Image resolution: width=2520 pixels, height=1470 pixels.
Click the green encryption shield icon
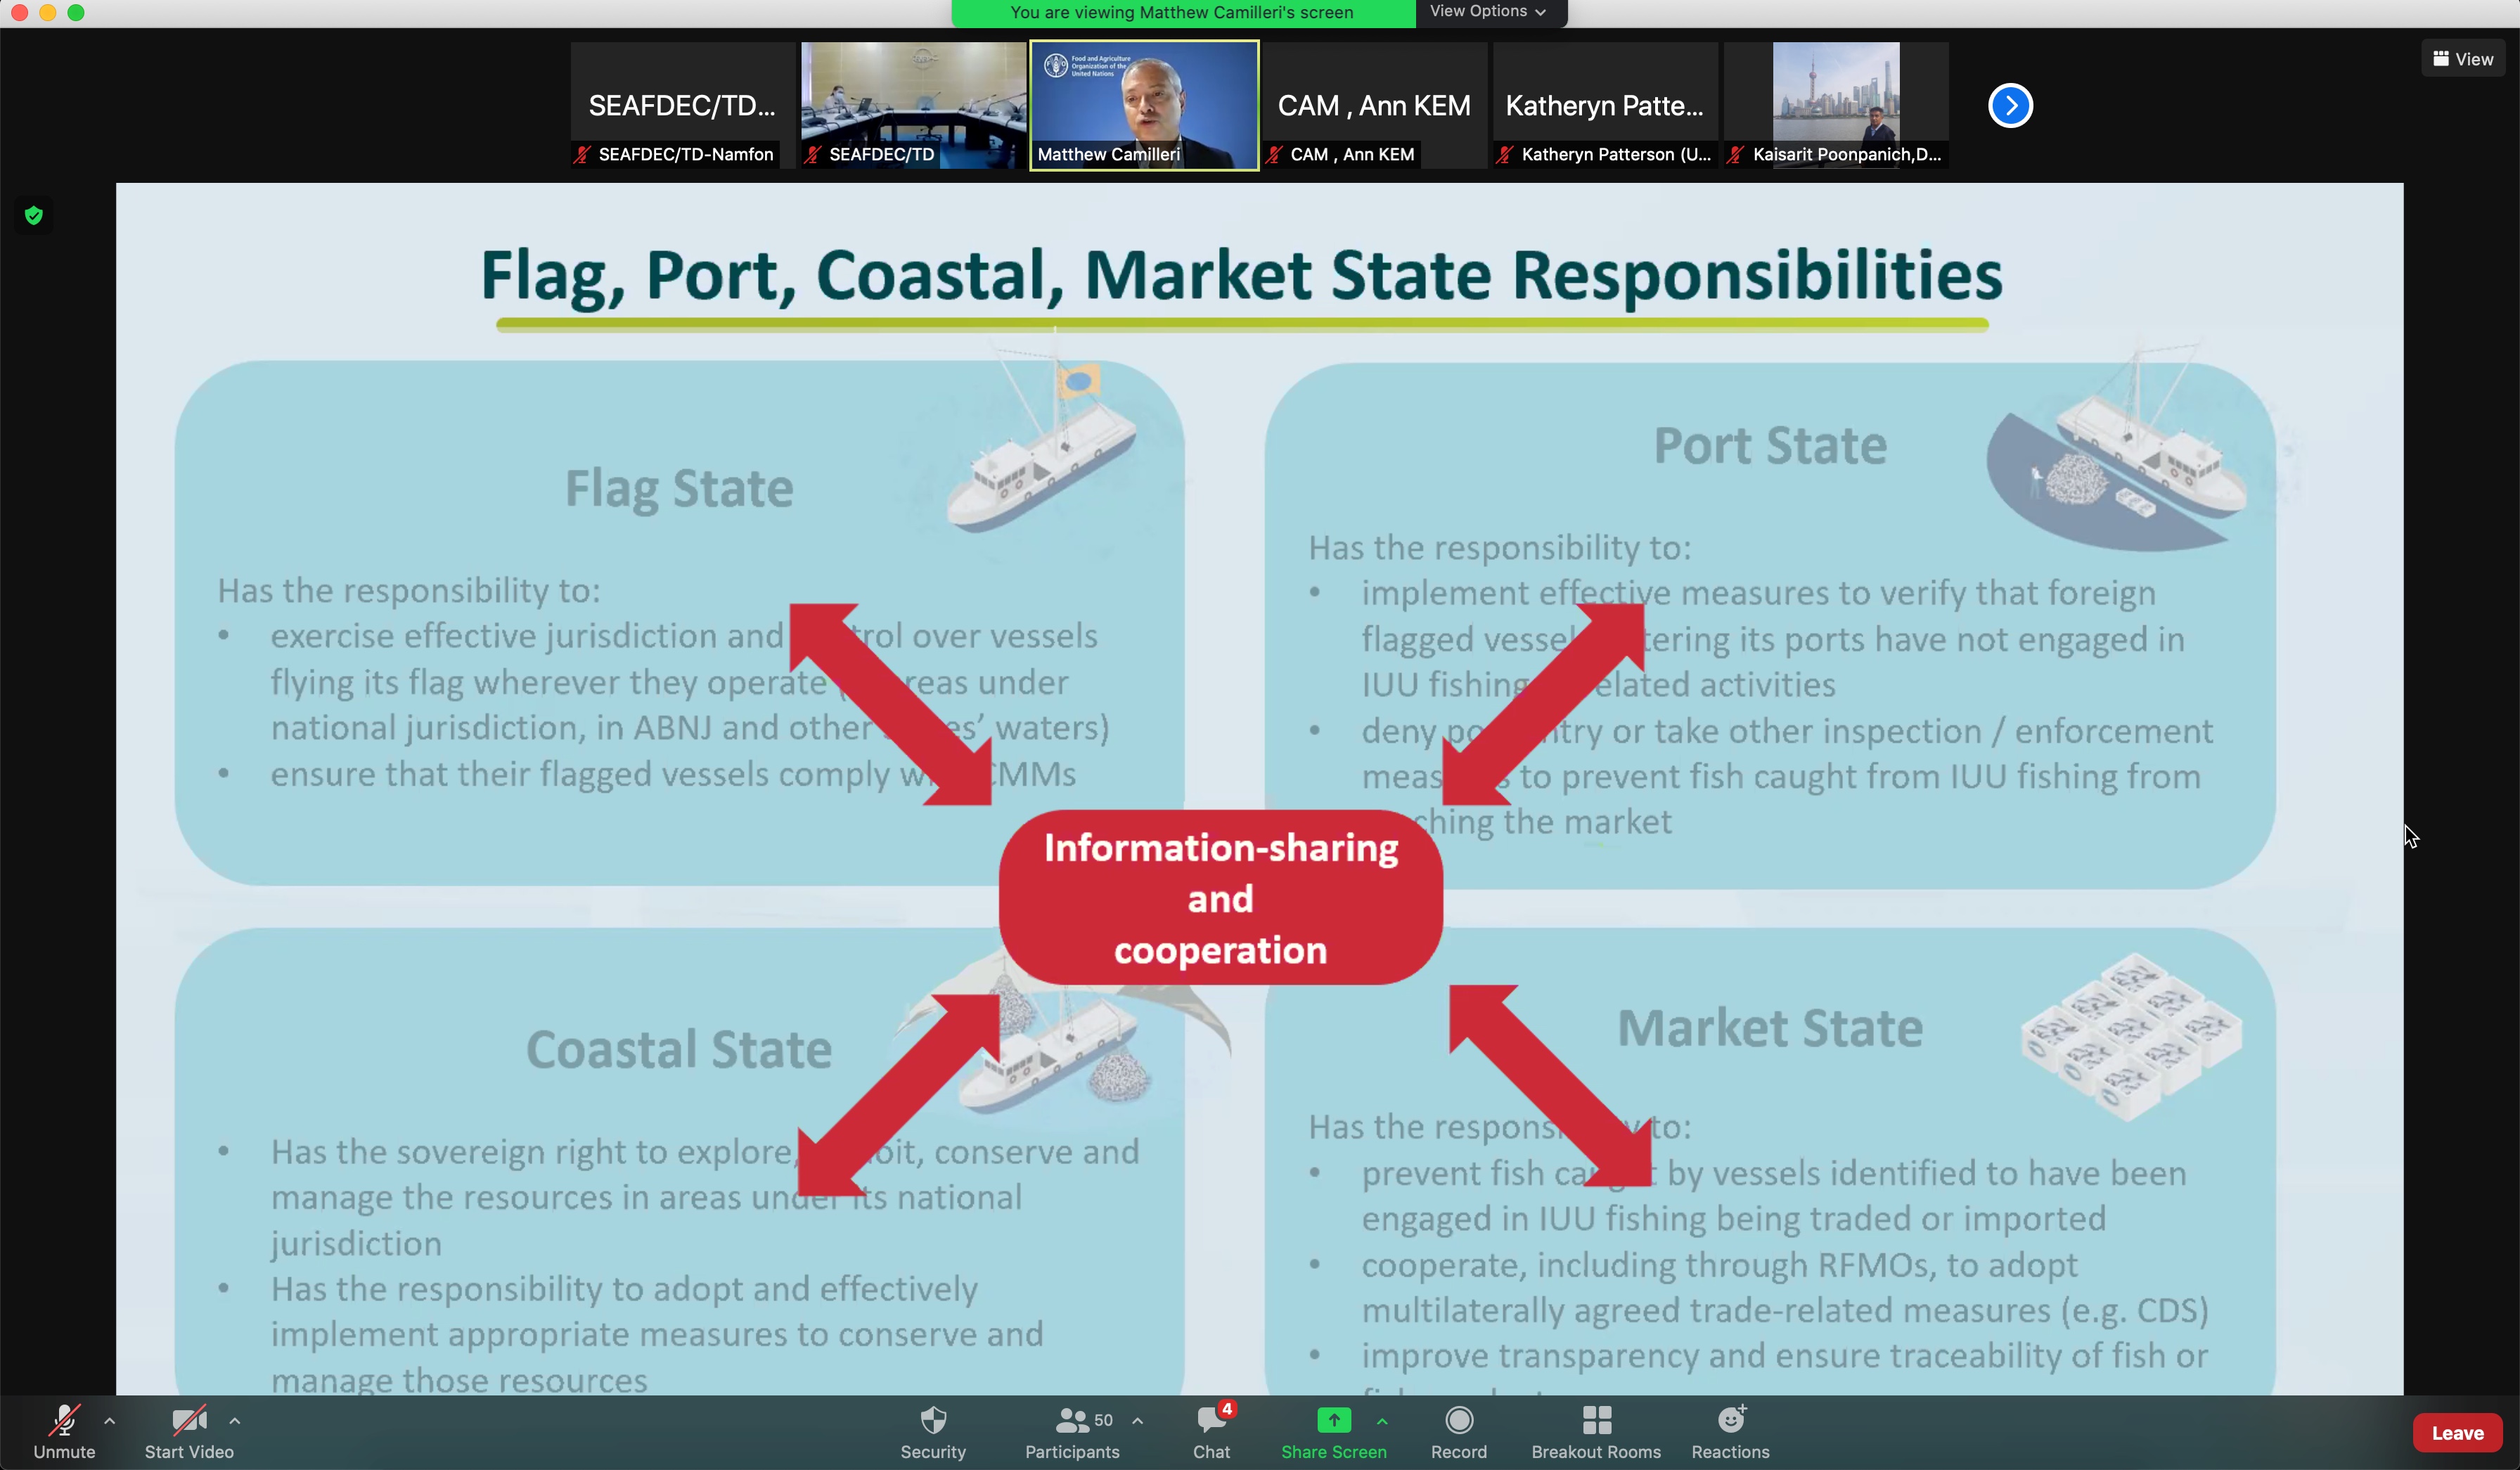(34, 215)
